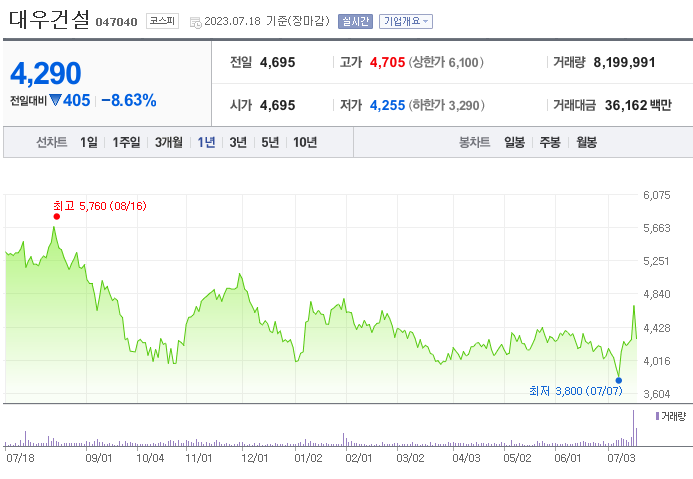The height and width of the screenshot is (479, 693).
Task: Click the 01/02 date axis label
Action: click(308, 458)
